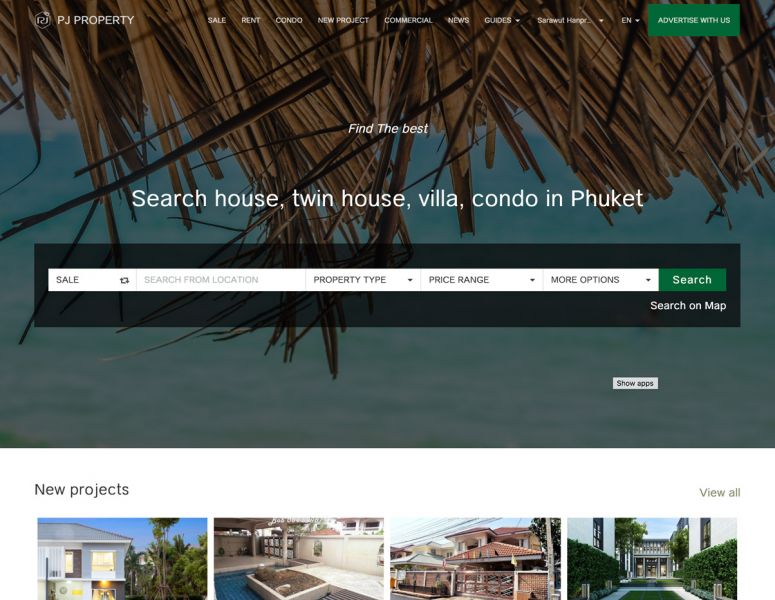Click the Show apps button
The image size is (775, 600).
pyautogui.click(x=635, y=383)
